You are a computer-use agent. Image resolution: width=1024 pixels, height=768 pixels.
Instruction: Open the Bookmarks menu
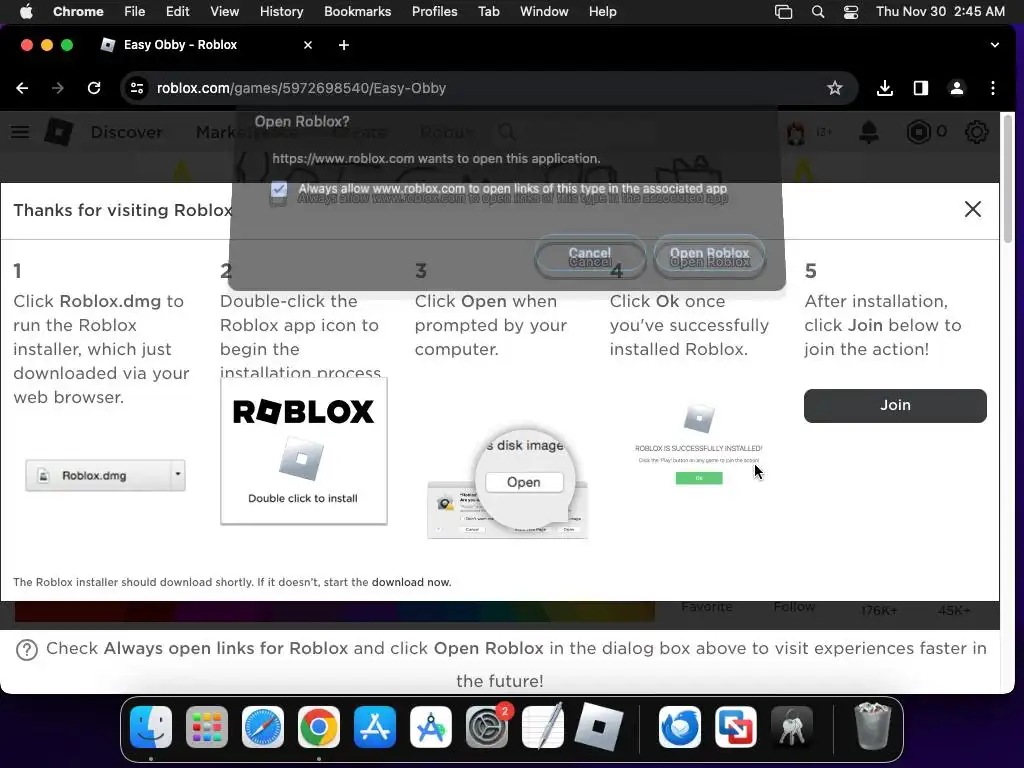click(357, 11)
